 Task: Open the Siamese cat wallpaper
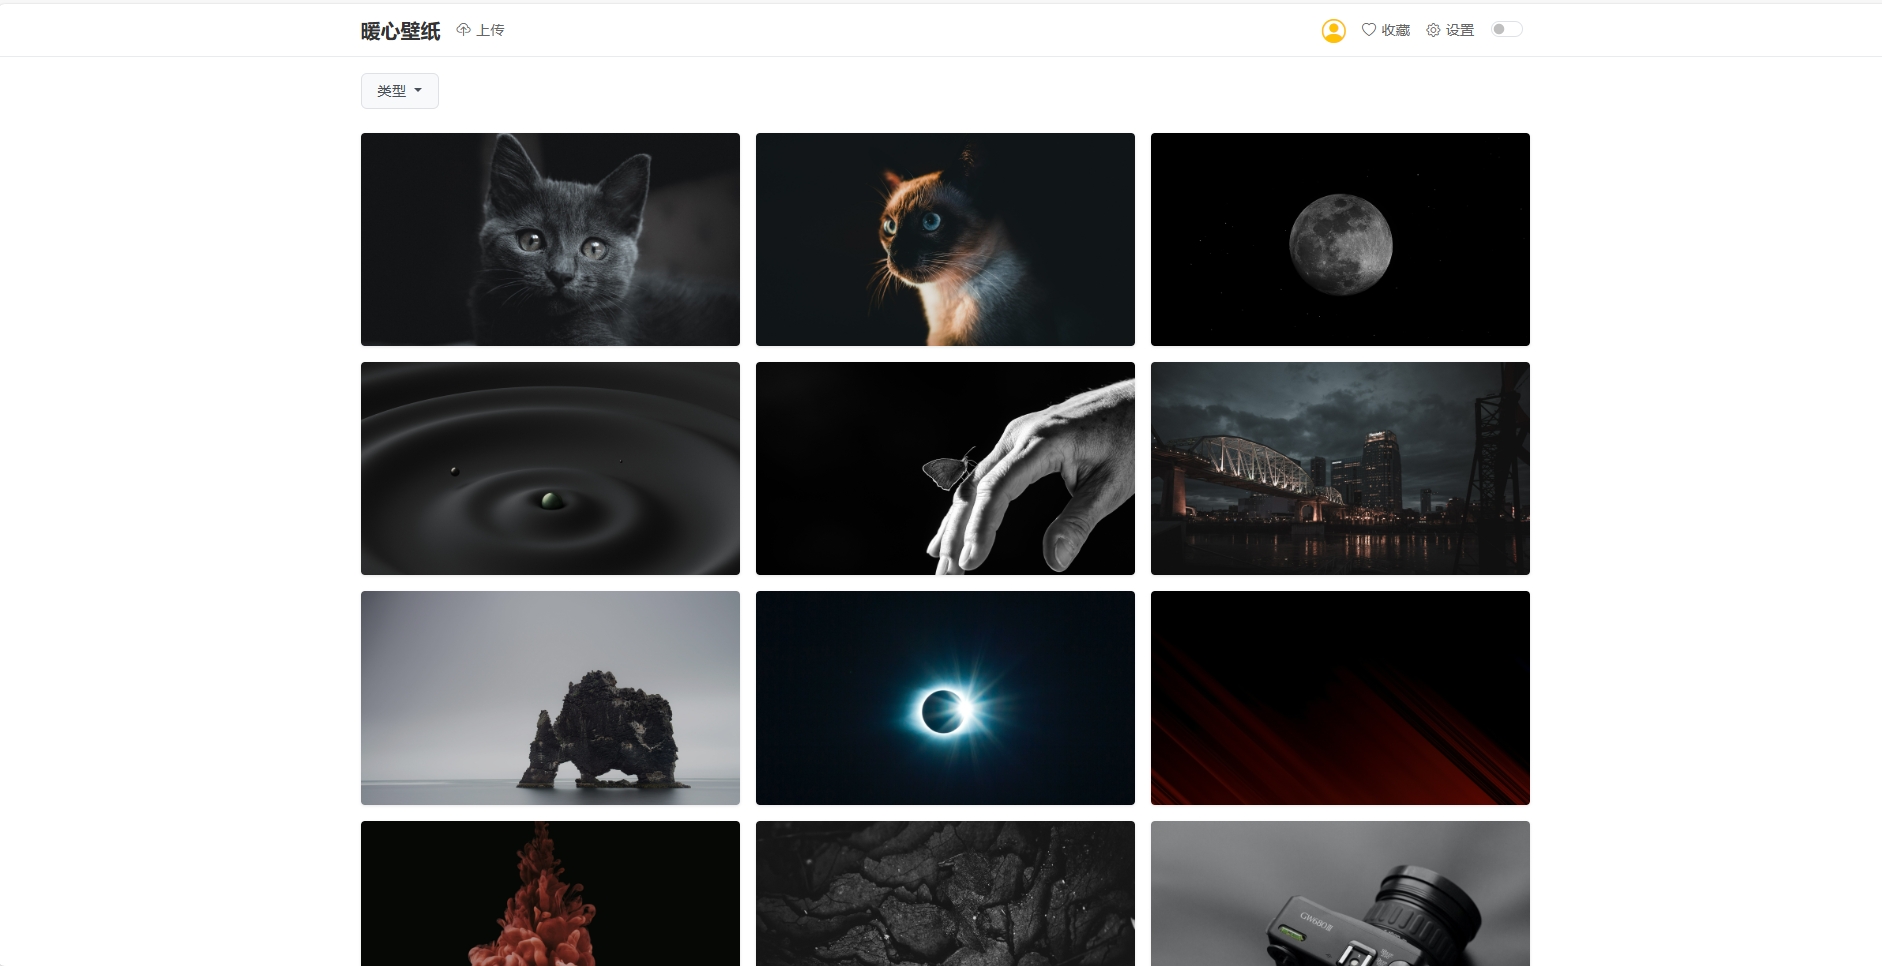[x=945, y=239]
